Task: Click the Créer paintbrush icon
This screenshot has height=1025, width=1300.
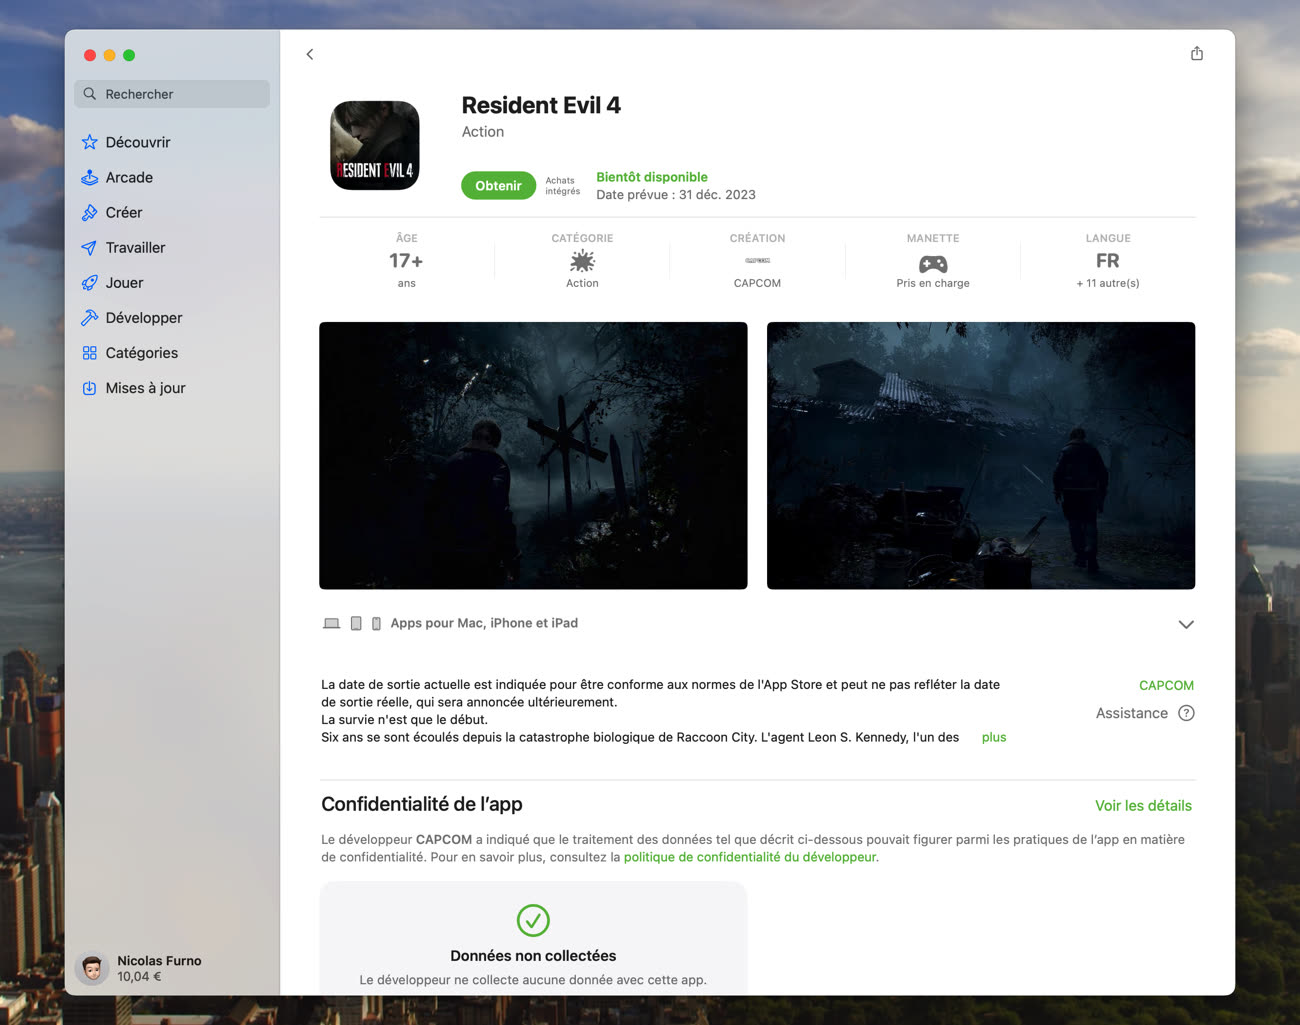Action: 90,212
